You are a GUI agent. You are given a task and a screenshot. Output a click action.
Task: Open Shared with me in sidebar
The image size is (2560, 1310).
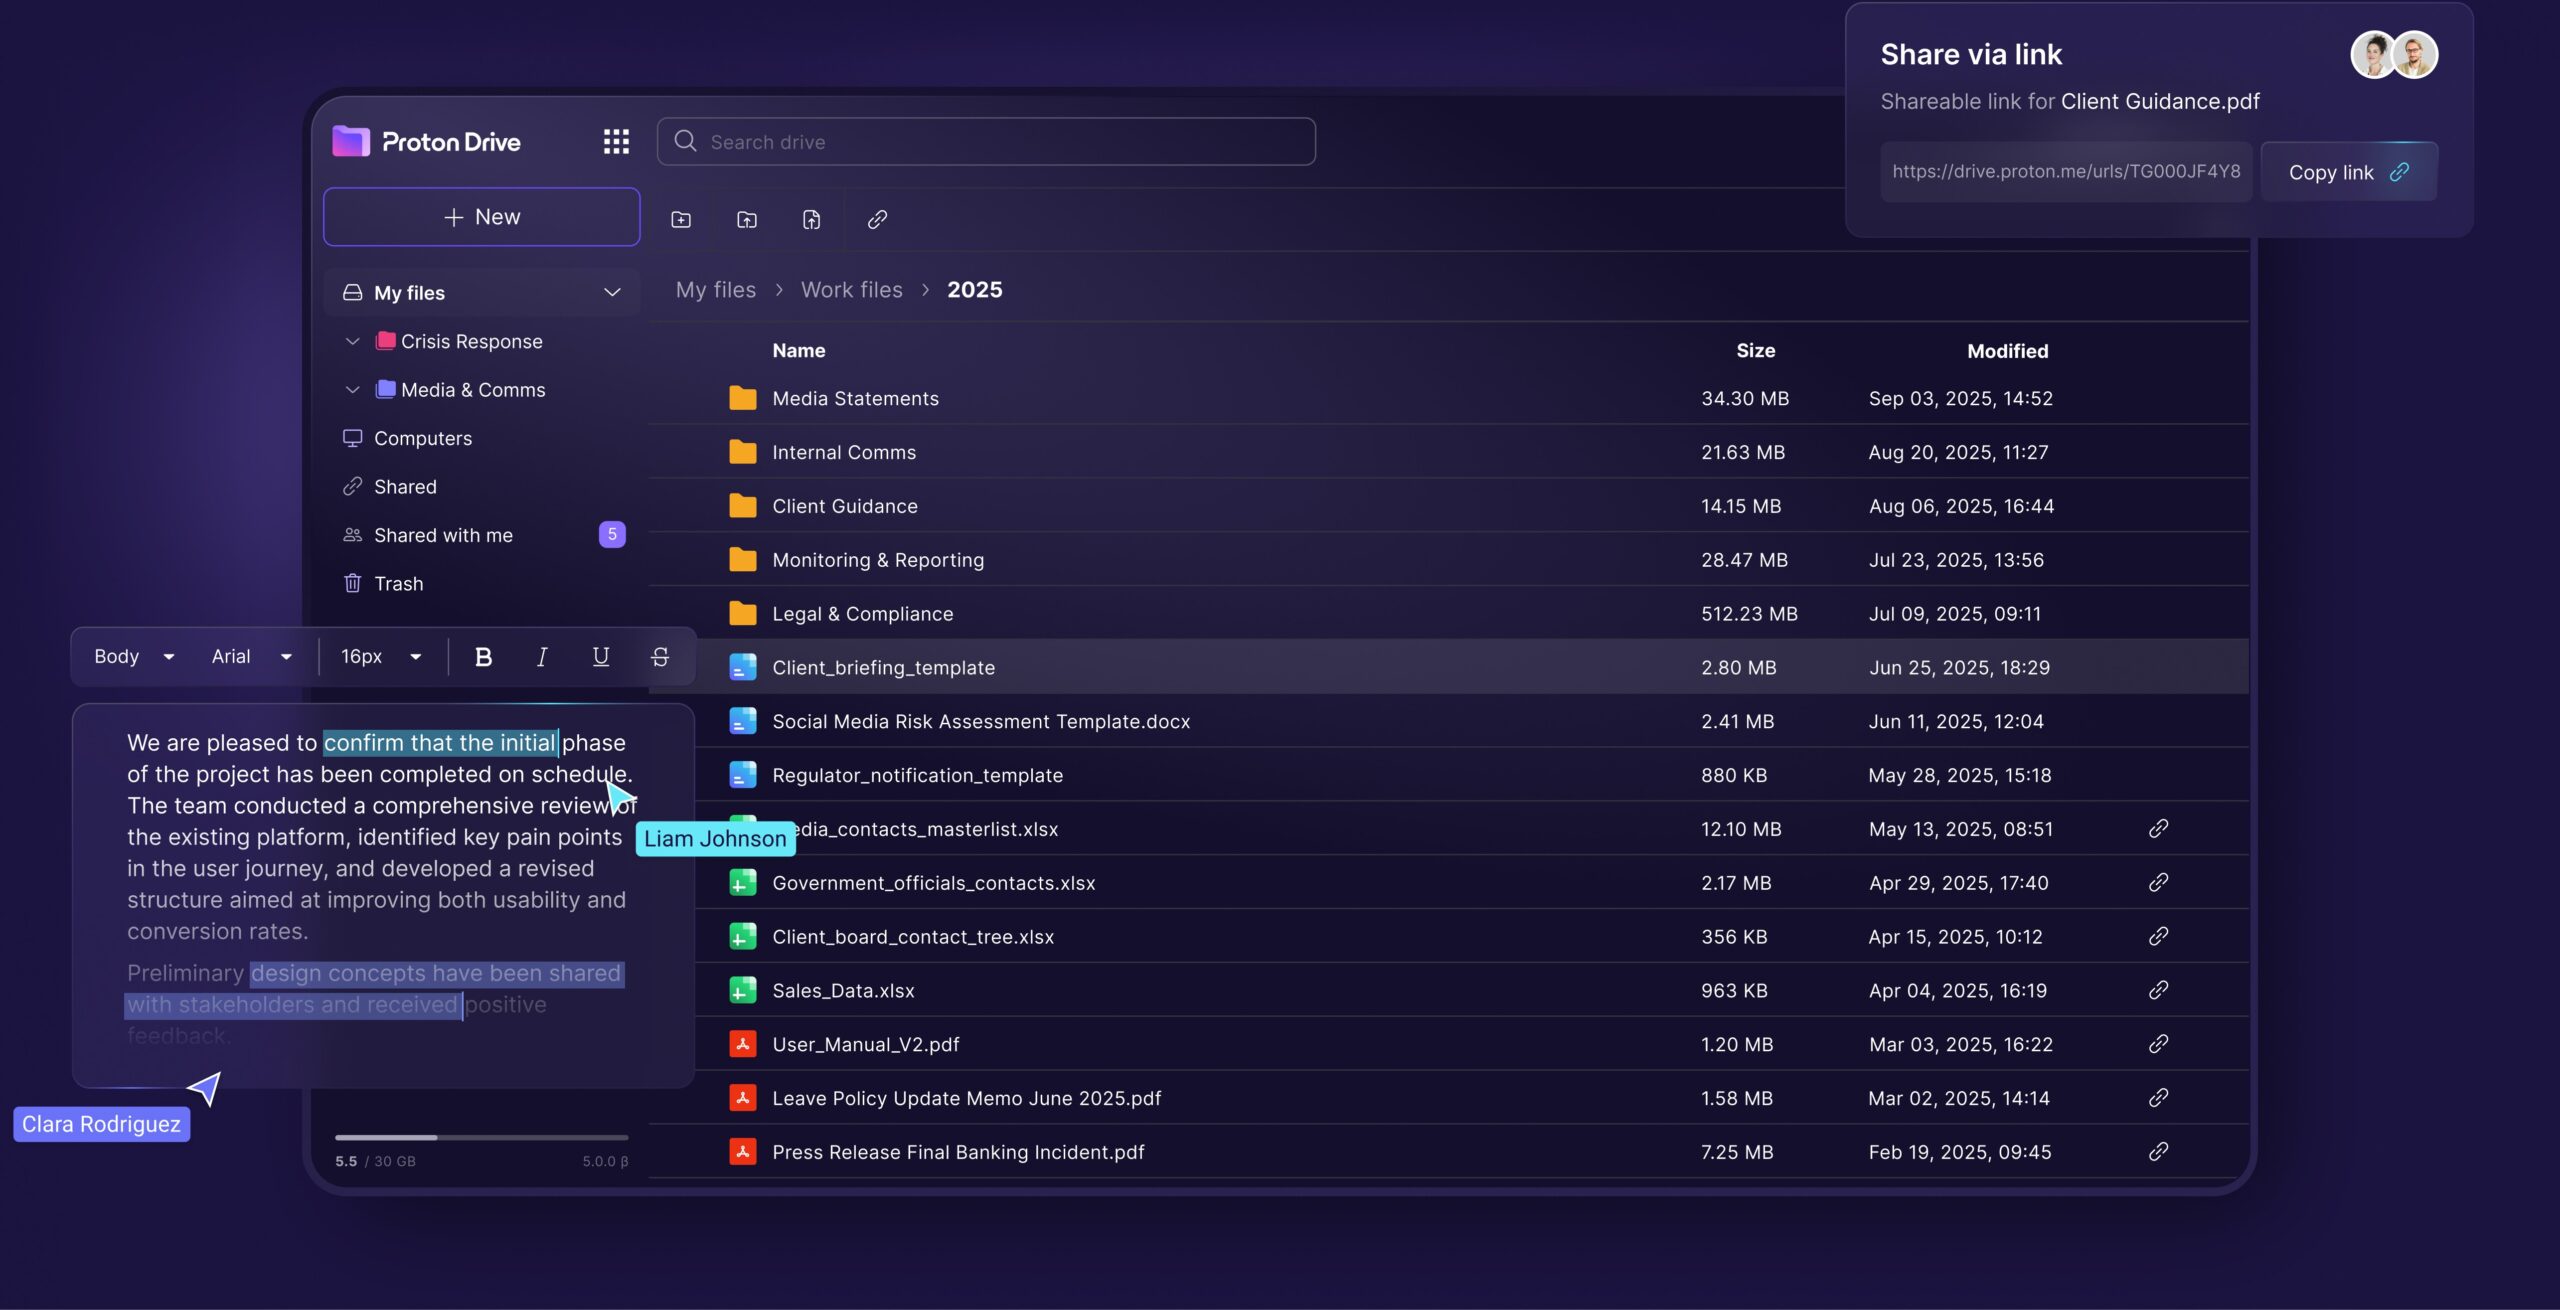click(443, 535)
